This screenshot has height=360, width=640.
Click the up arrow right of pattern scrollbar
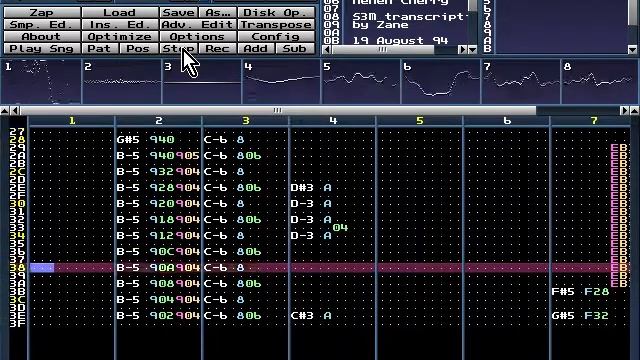coord(635,110)
